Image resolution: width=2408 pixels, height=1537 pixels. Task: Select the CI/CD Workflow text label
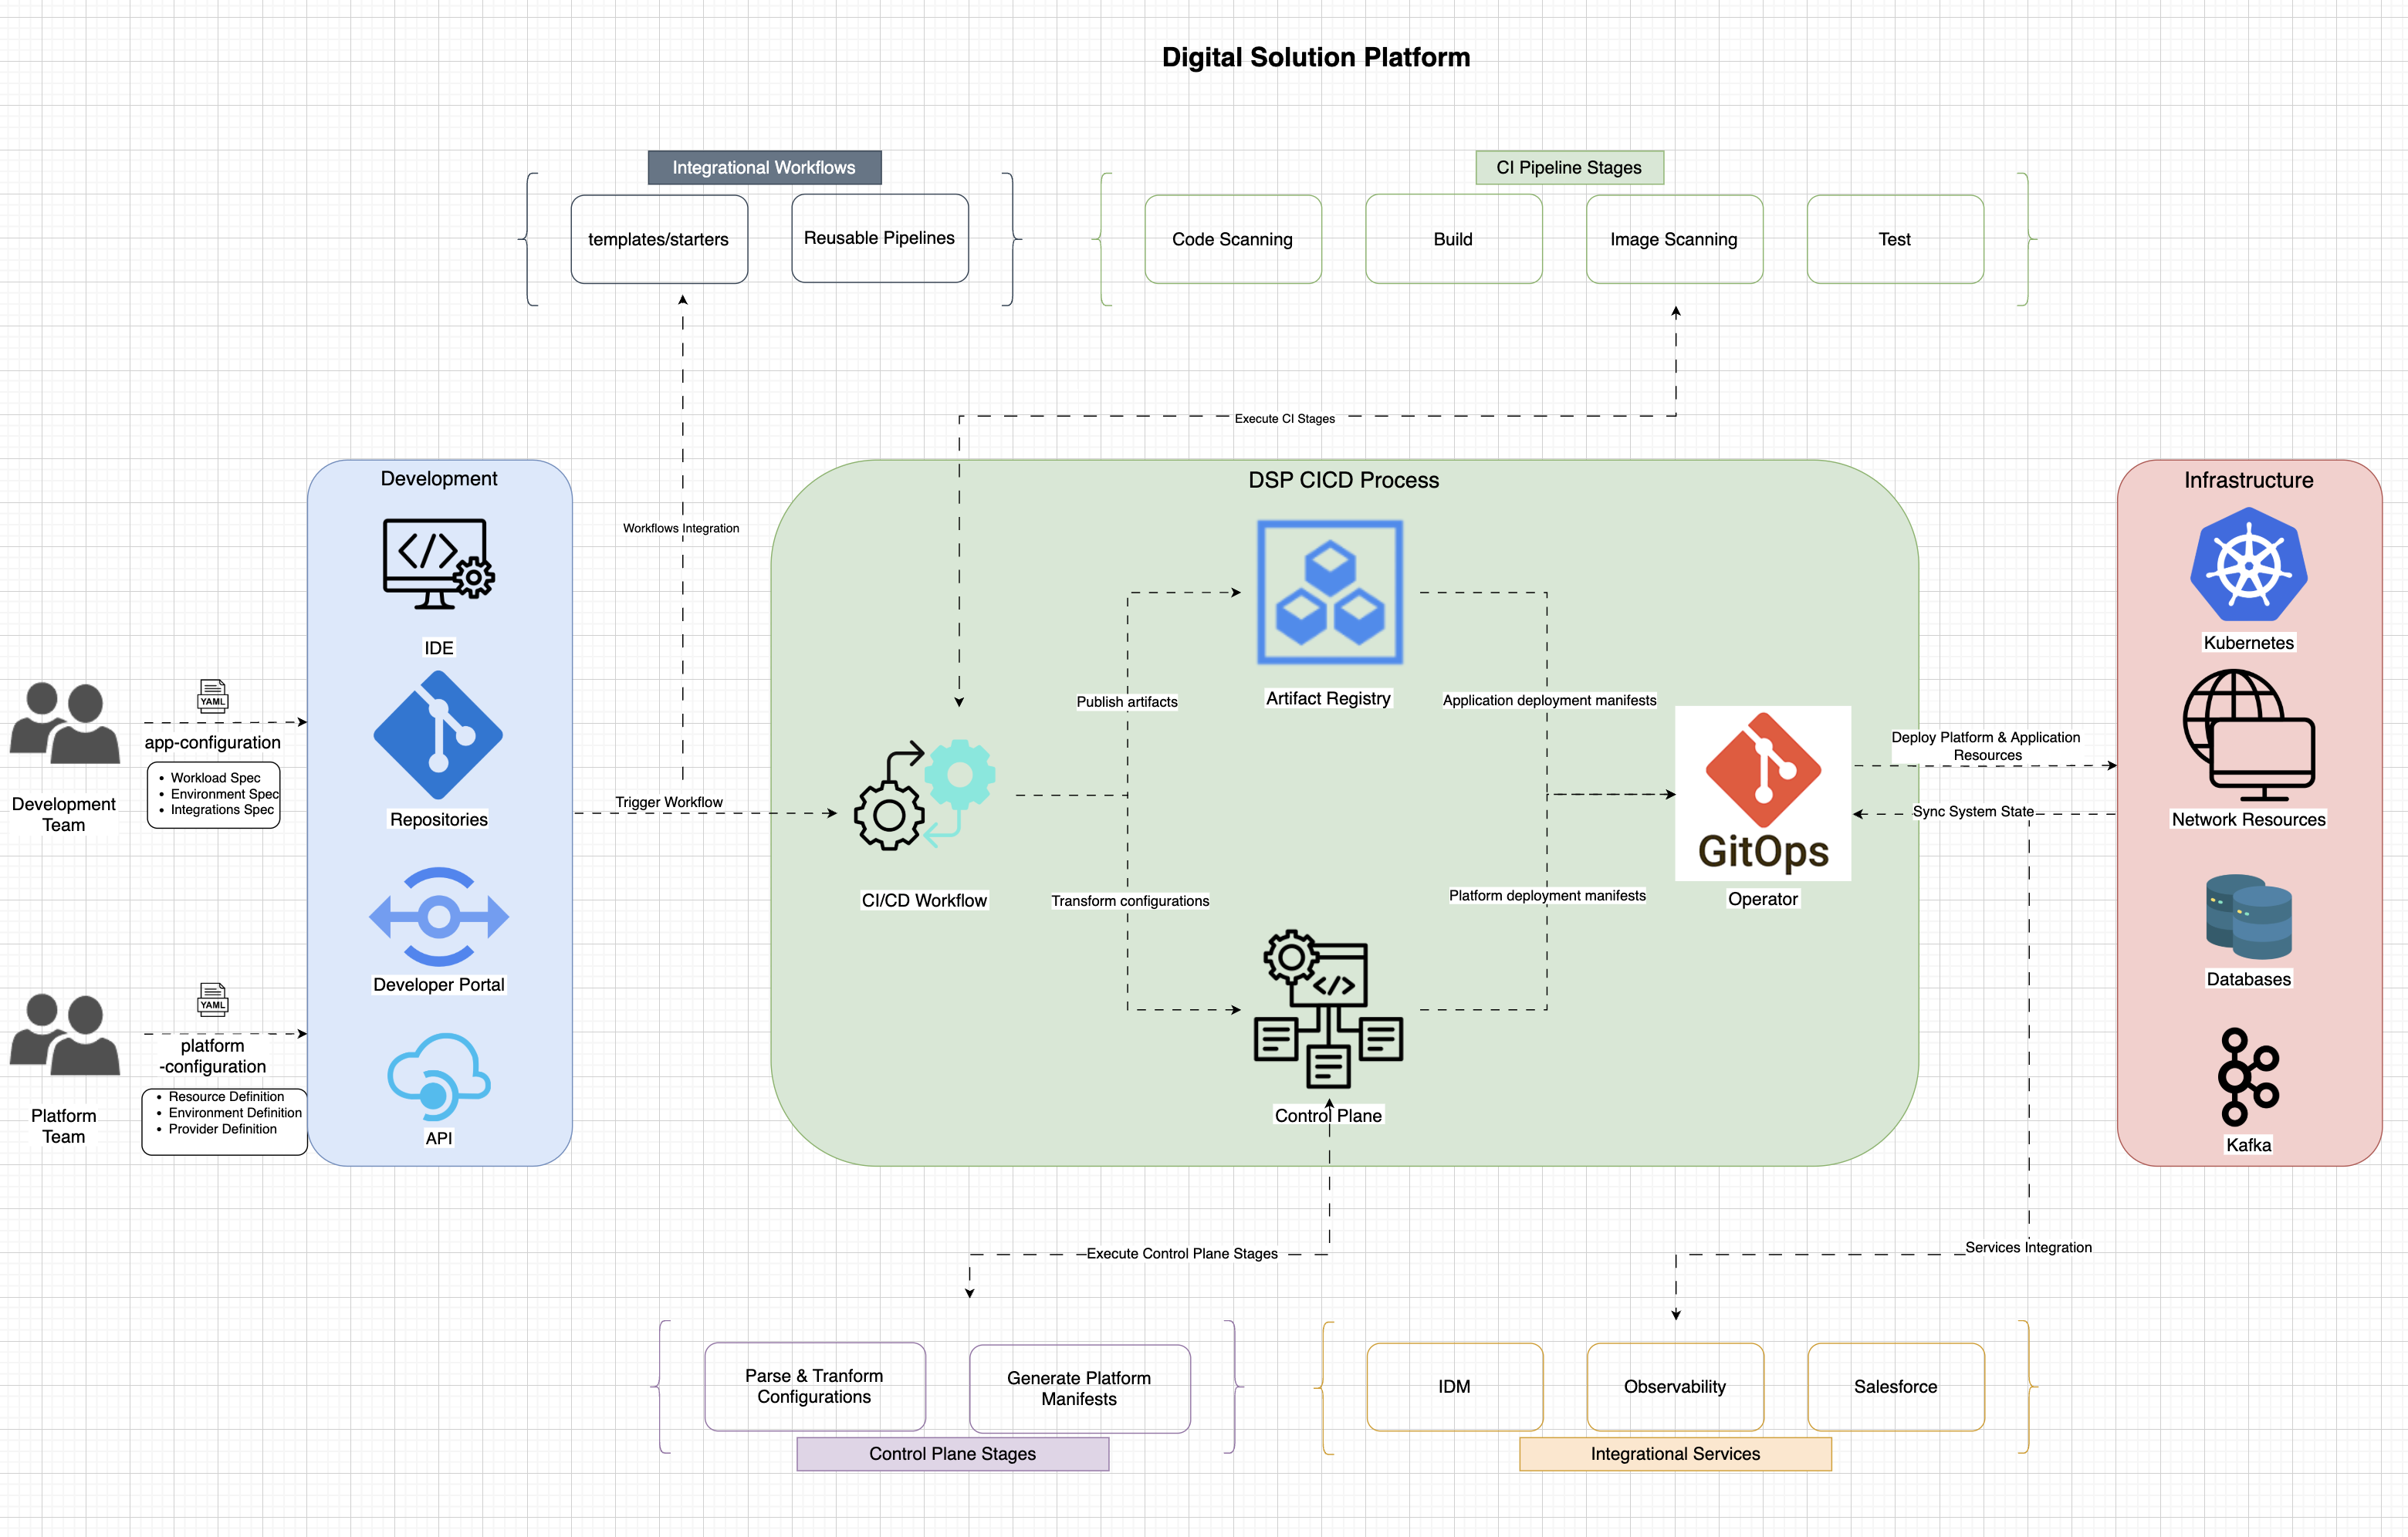pos(925,900)
